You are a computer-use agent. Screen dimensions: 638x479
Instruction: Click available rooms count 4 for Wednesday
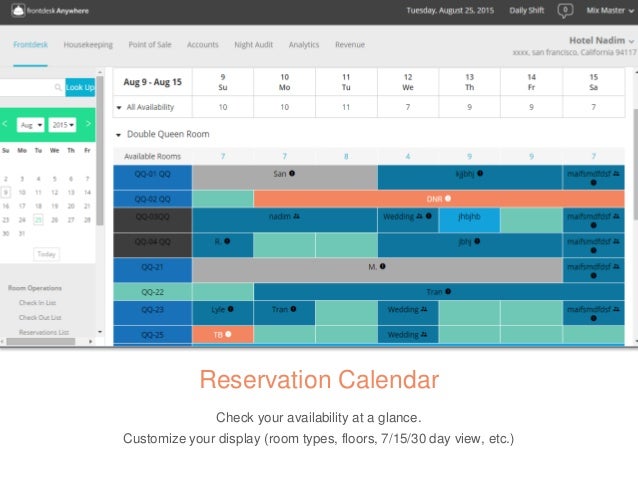coord(408,156)
